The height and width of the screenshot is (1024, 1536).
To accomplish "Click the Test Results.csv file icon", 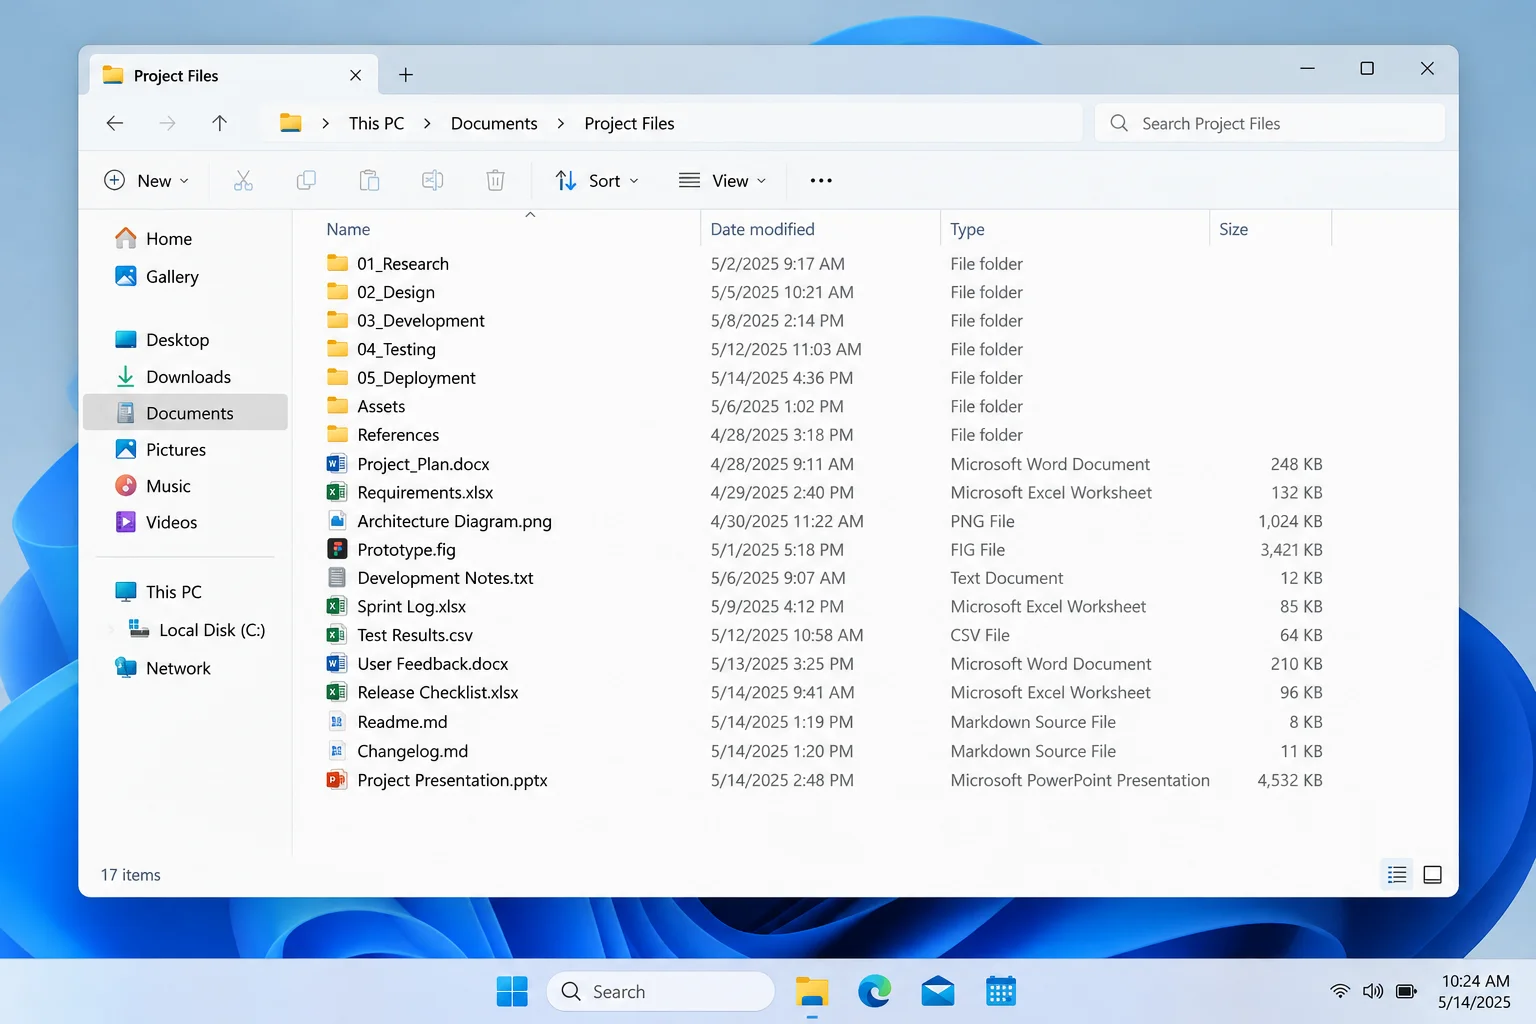I will [337, 635].
